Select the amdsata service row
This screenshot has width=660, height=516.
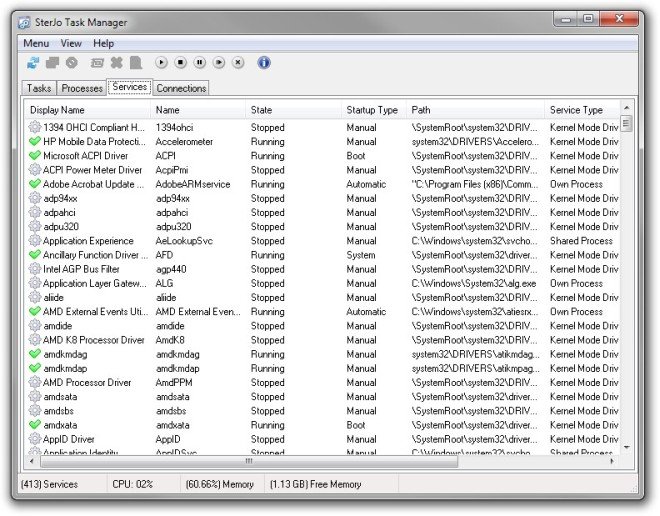tap(322, 396)
